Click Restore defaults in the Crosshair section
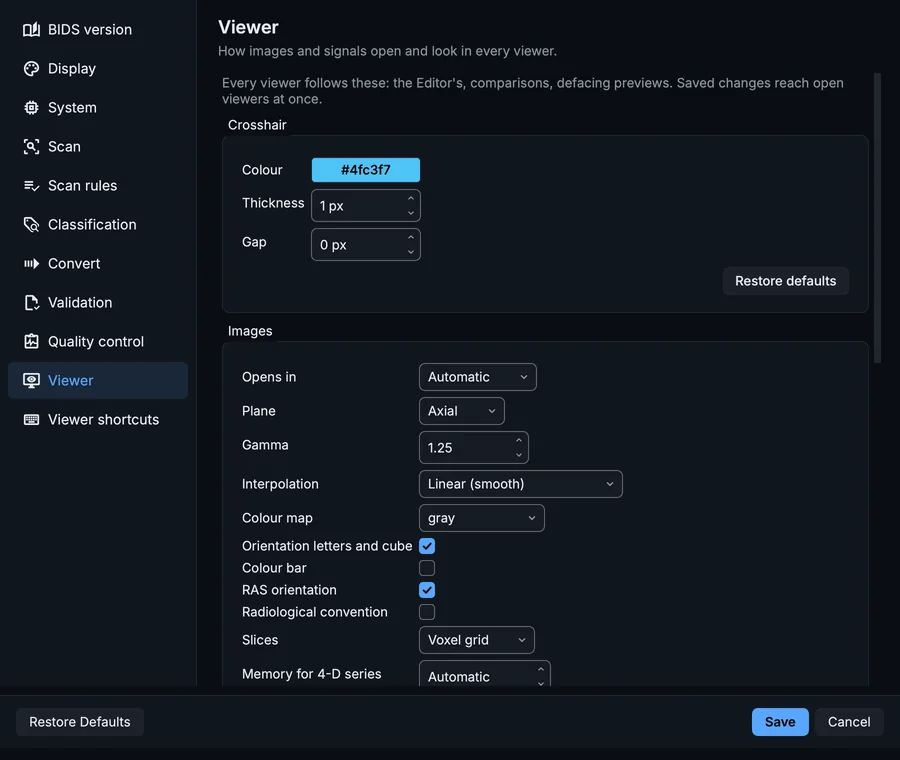Viewport: 900px width, 760px height. click(x=785, y=281)
